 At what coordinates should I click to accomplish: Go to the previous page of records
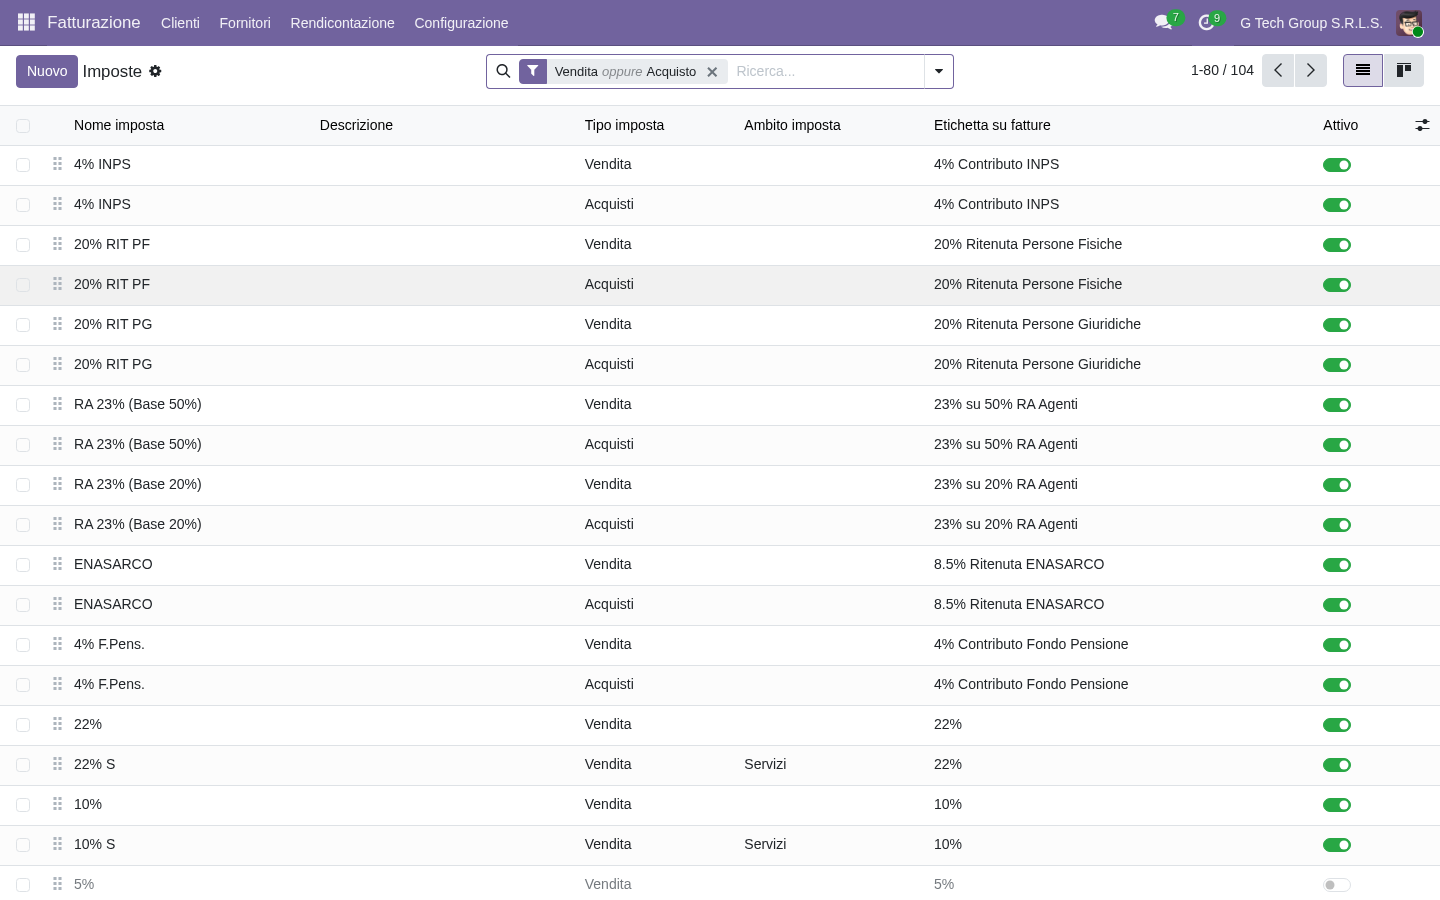coord(1278,71)
